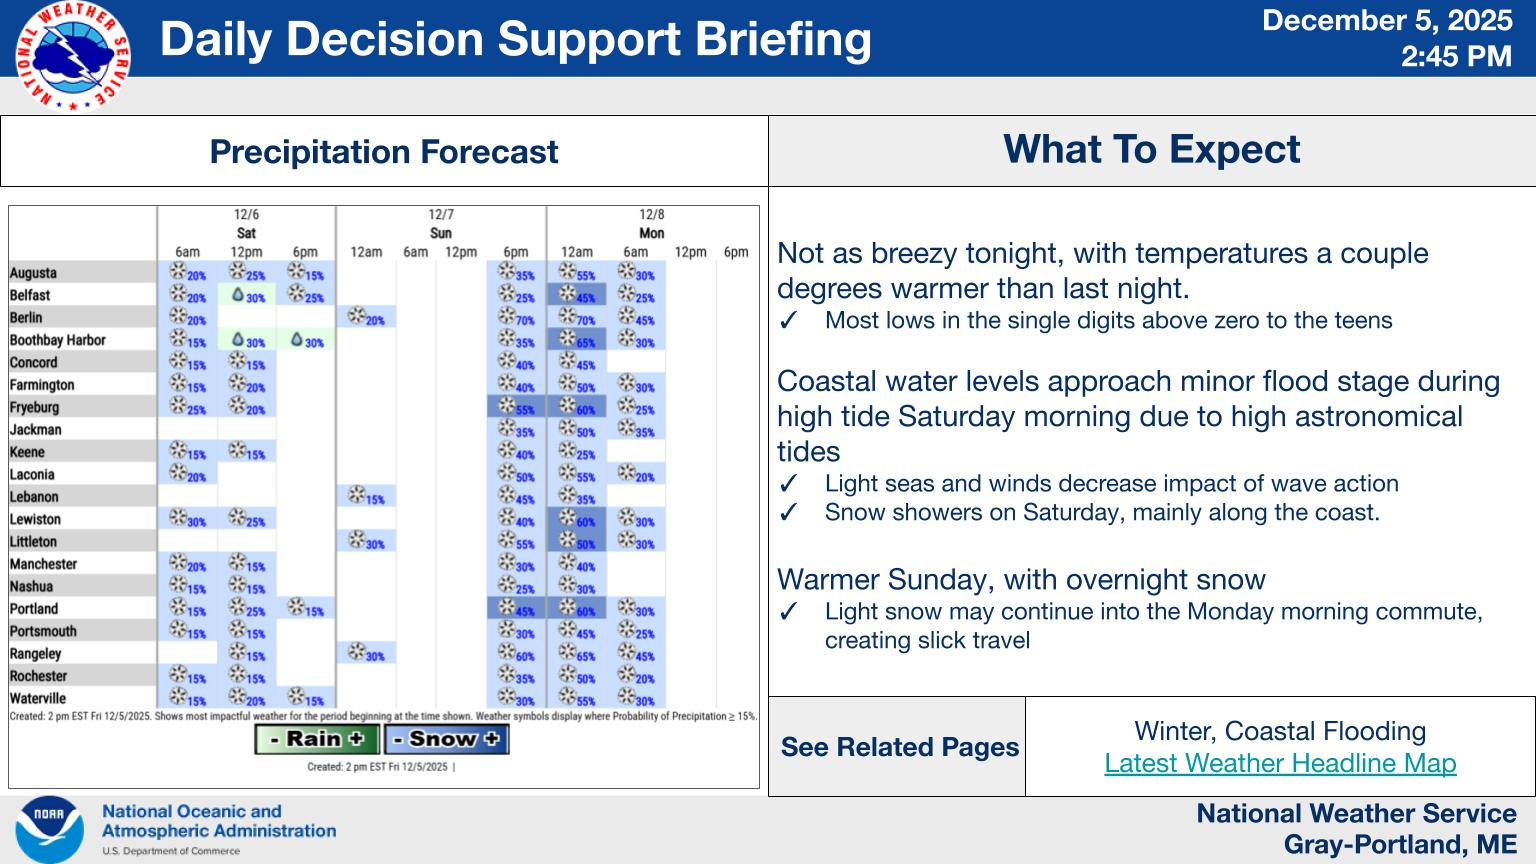Click the blue Snow legend swatch
Image resolution: width=1536 pixels, height=864 pixels.
(x=445, y=739)
